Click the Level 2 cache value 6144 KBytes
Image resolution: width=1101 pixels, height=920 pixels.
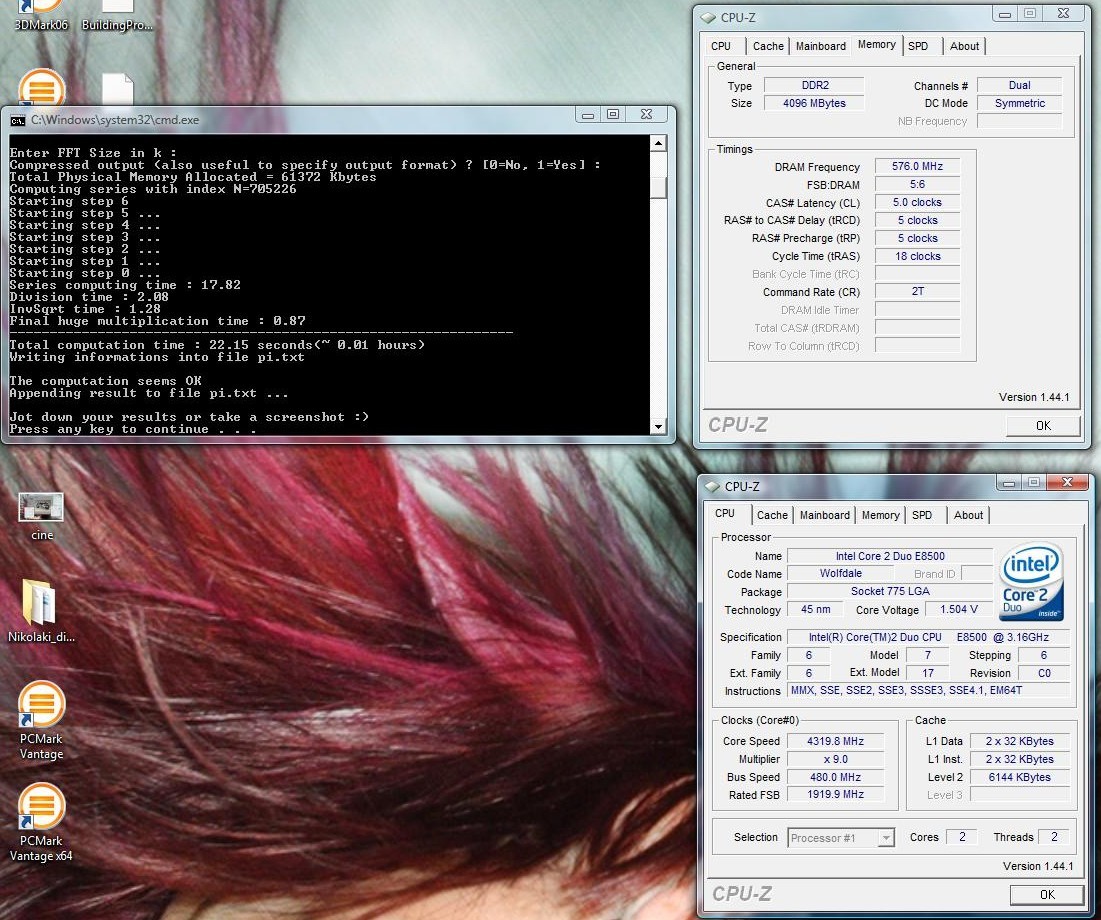(1020, 777)
